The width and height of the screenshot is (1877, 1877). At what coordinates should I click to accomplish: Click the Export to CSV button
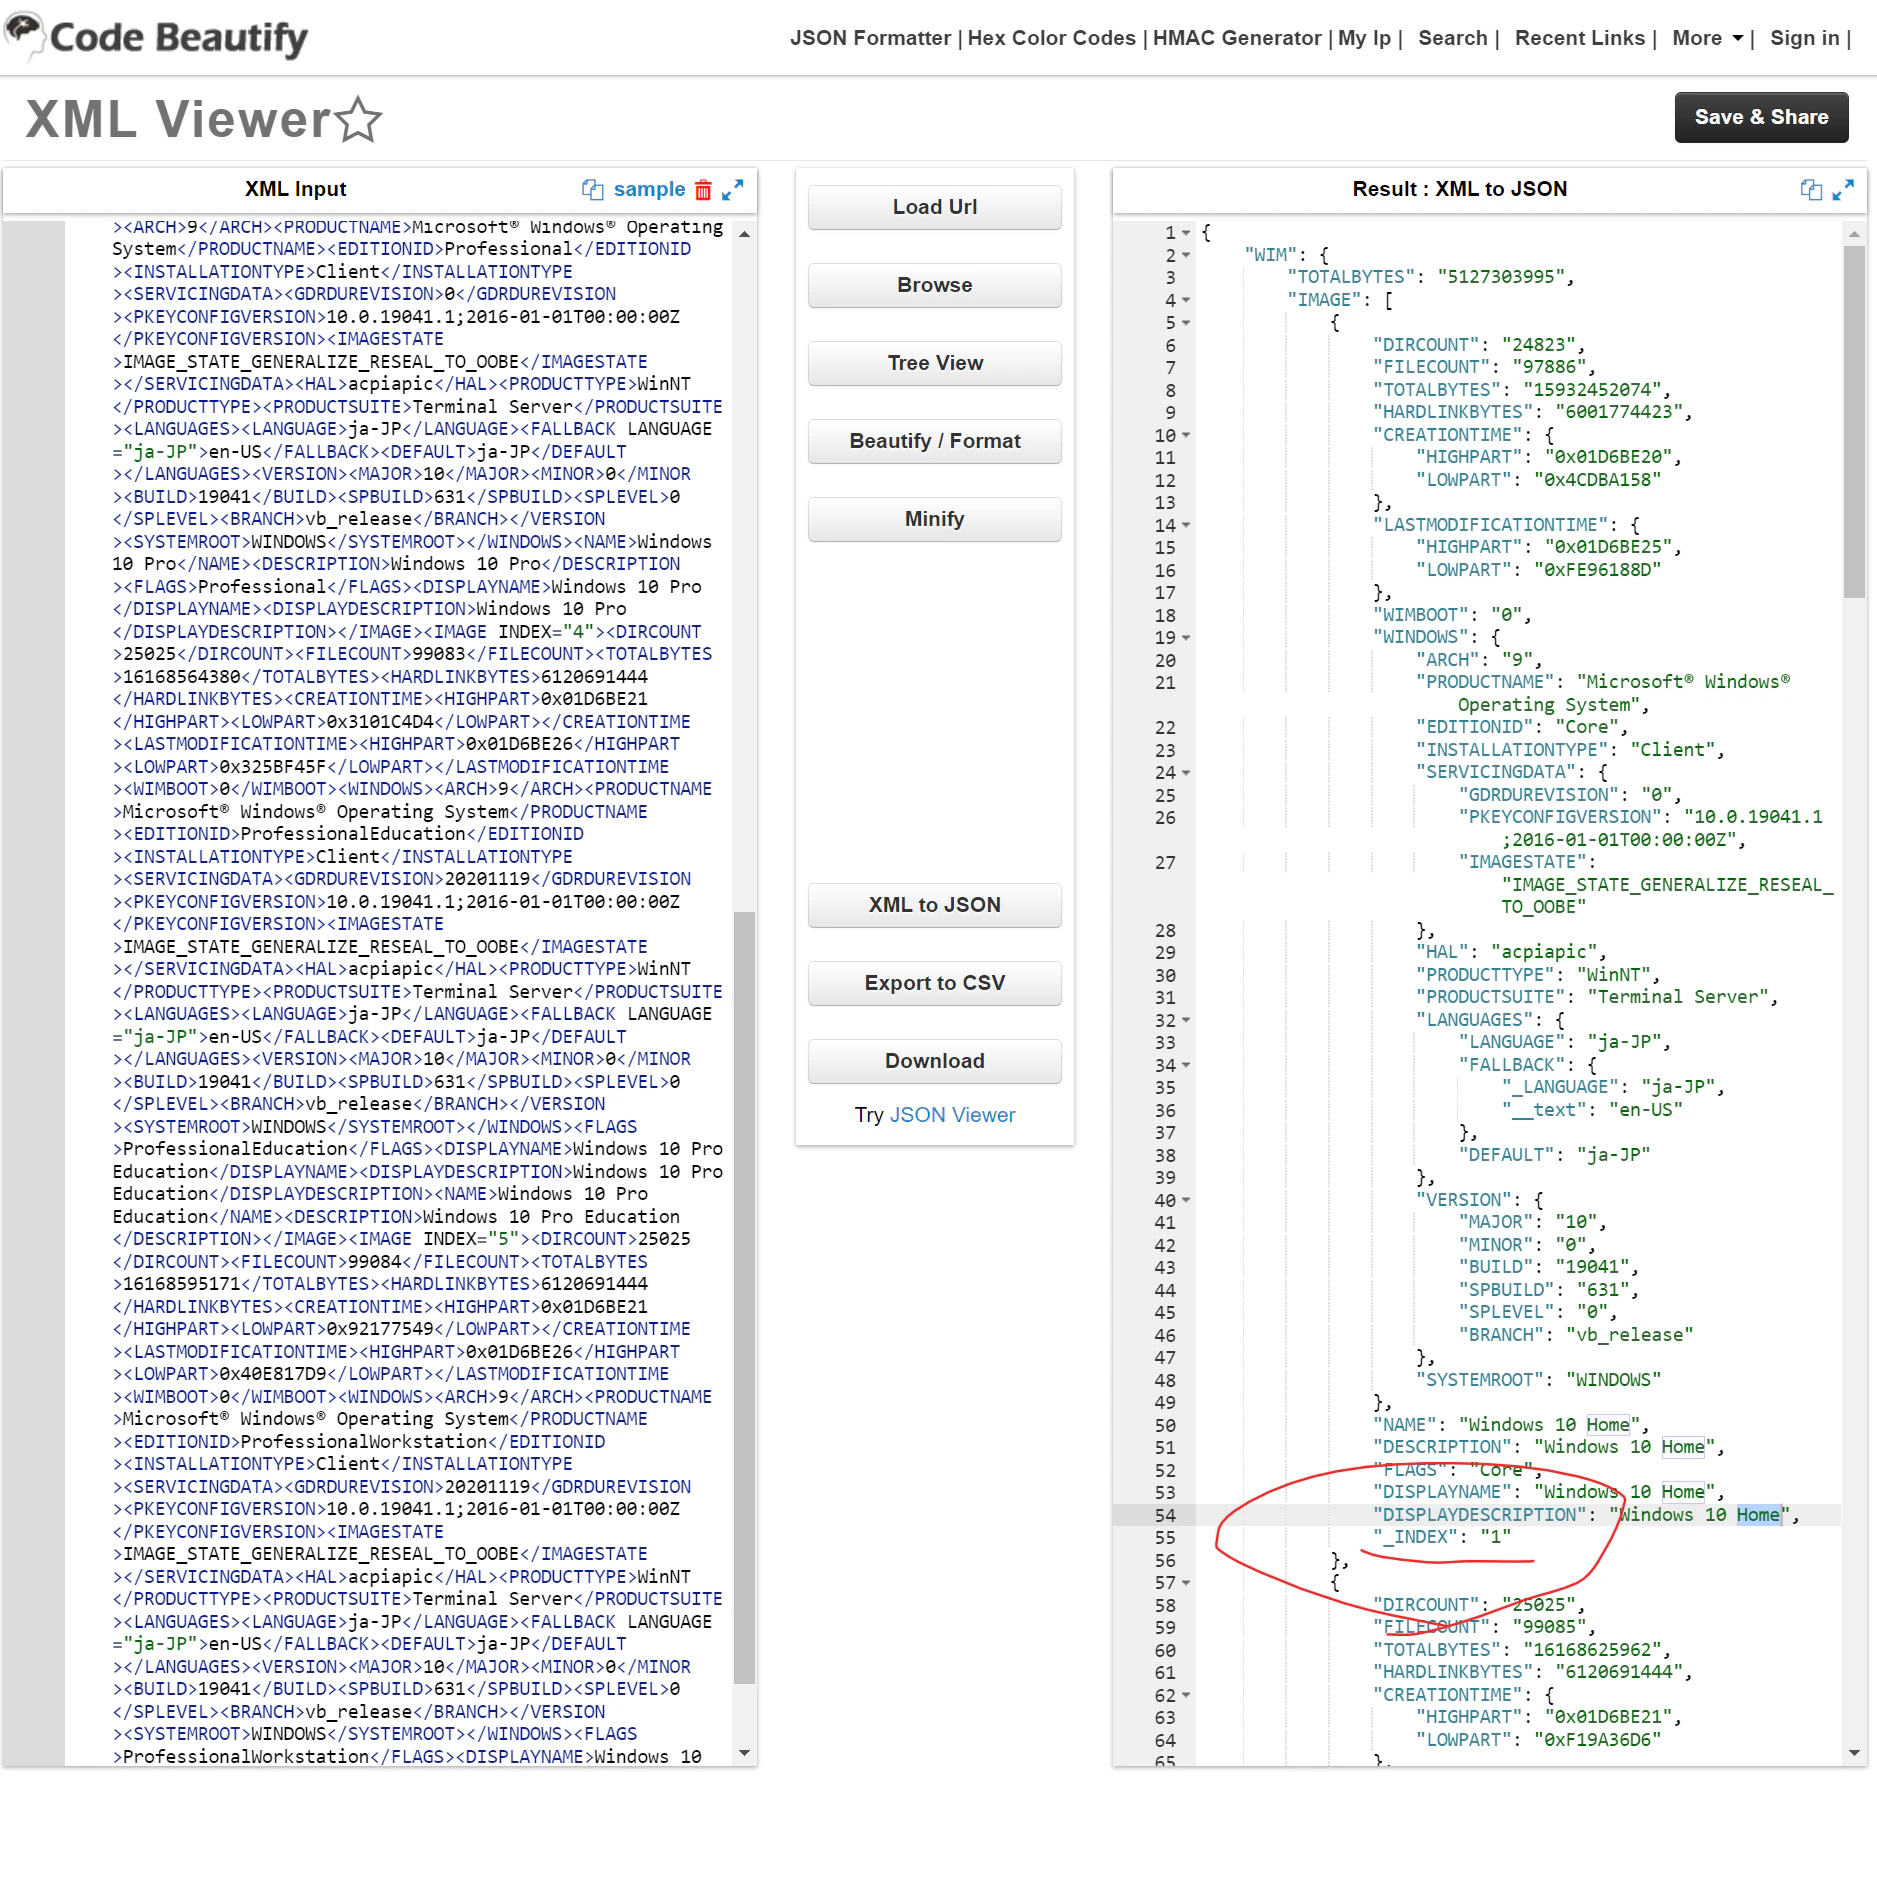click(x=934, y=983)
